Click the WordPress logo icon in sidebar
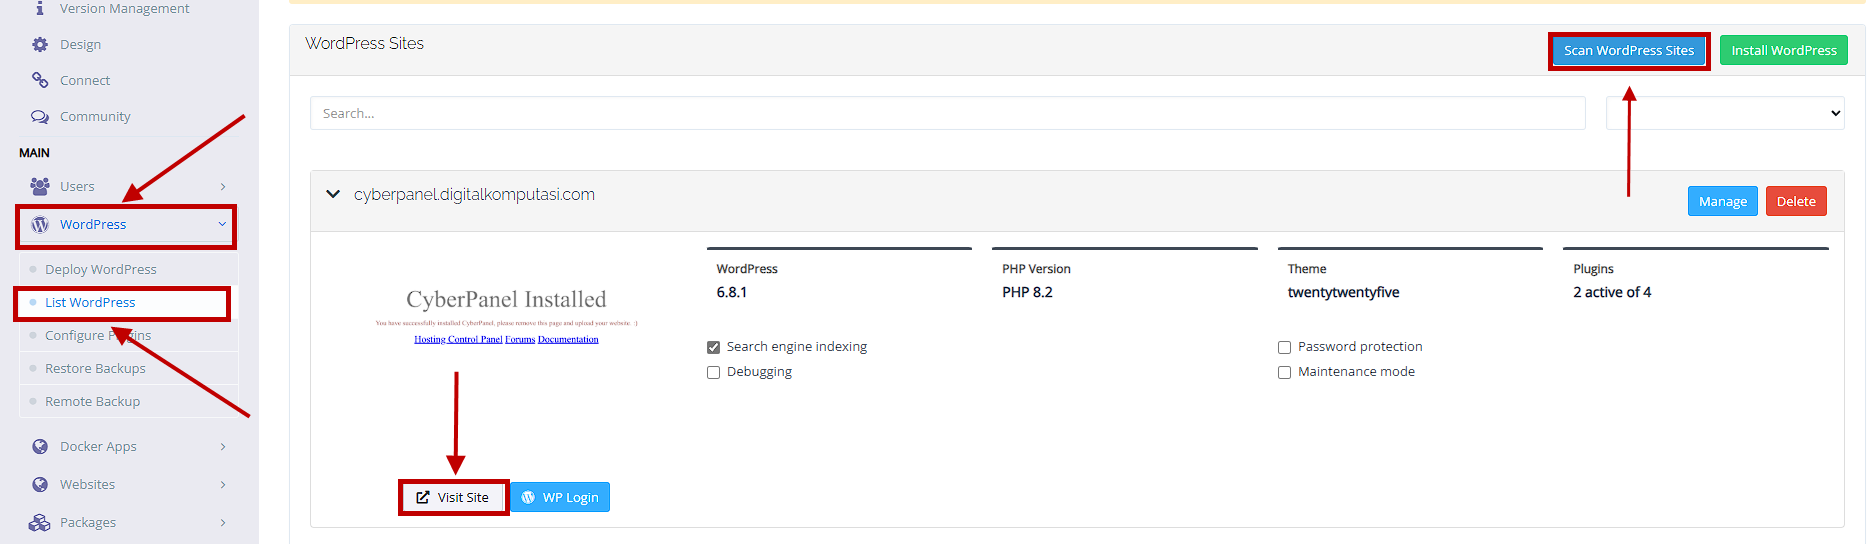This screenshot has width=1876, height=544. coord(40,224)
